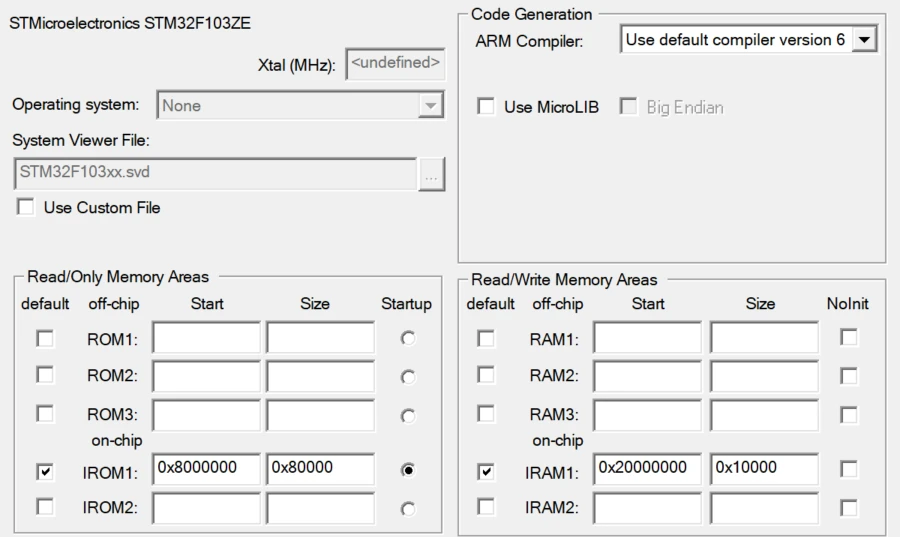Image resolution: width=900 pixels, height=537 pixels.
Task: Click the Read/Only Memory Areas group title
Action: 118,277
